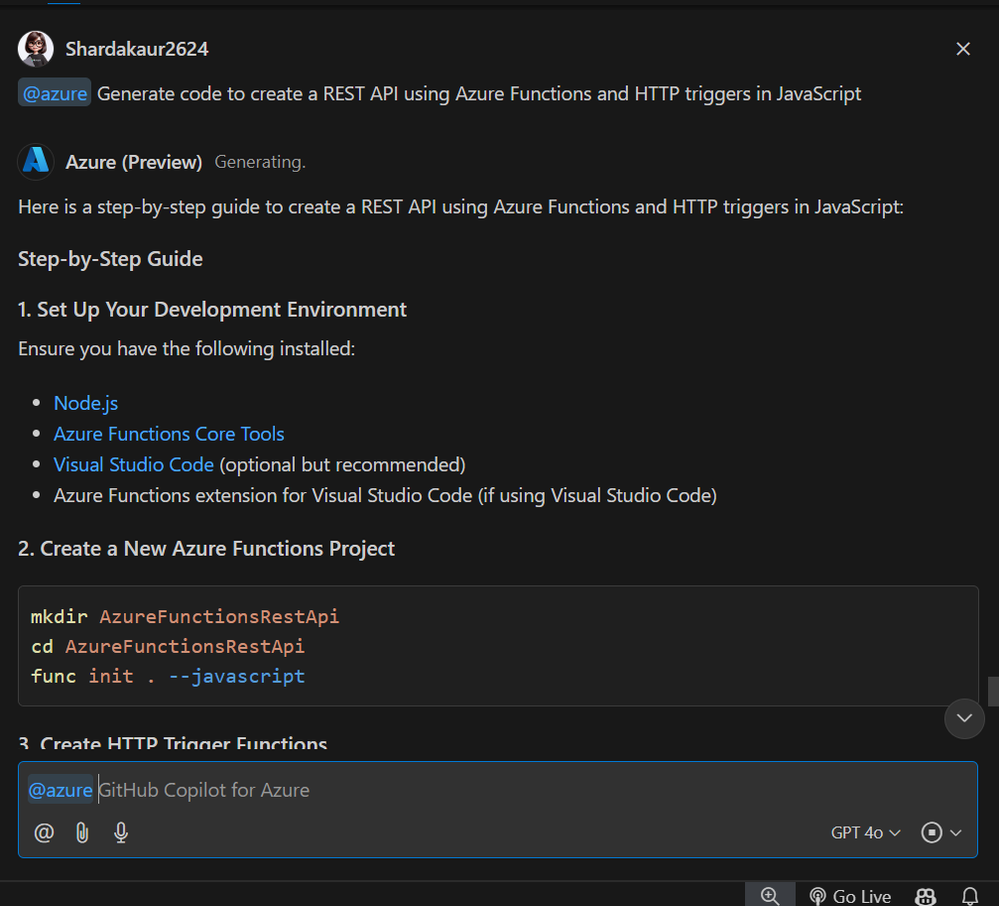Click the Azure (Preview) participant name
This screenshot has height=906, width=999.
[x=134, y=162]
